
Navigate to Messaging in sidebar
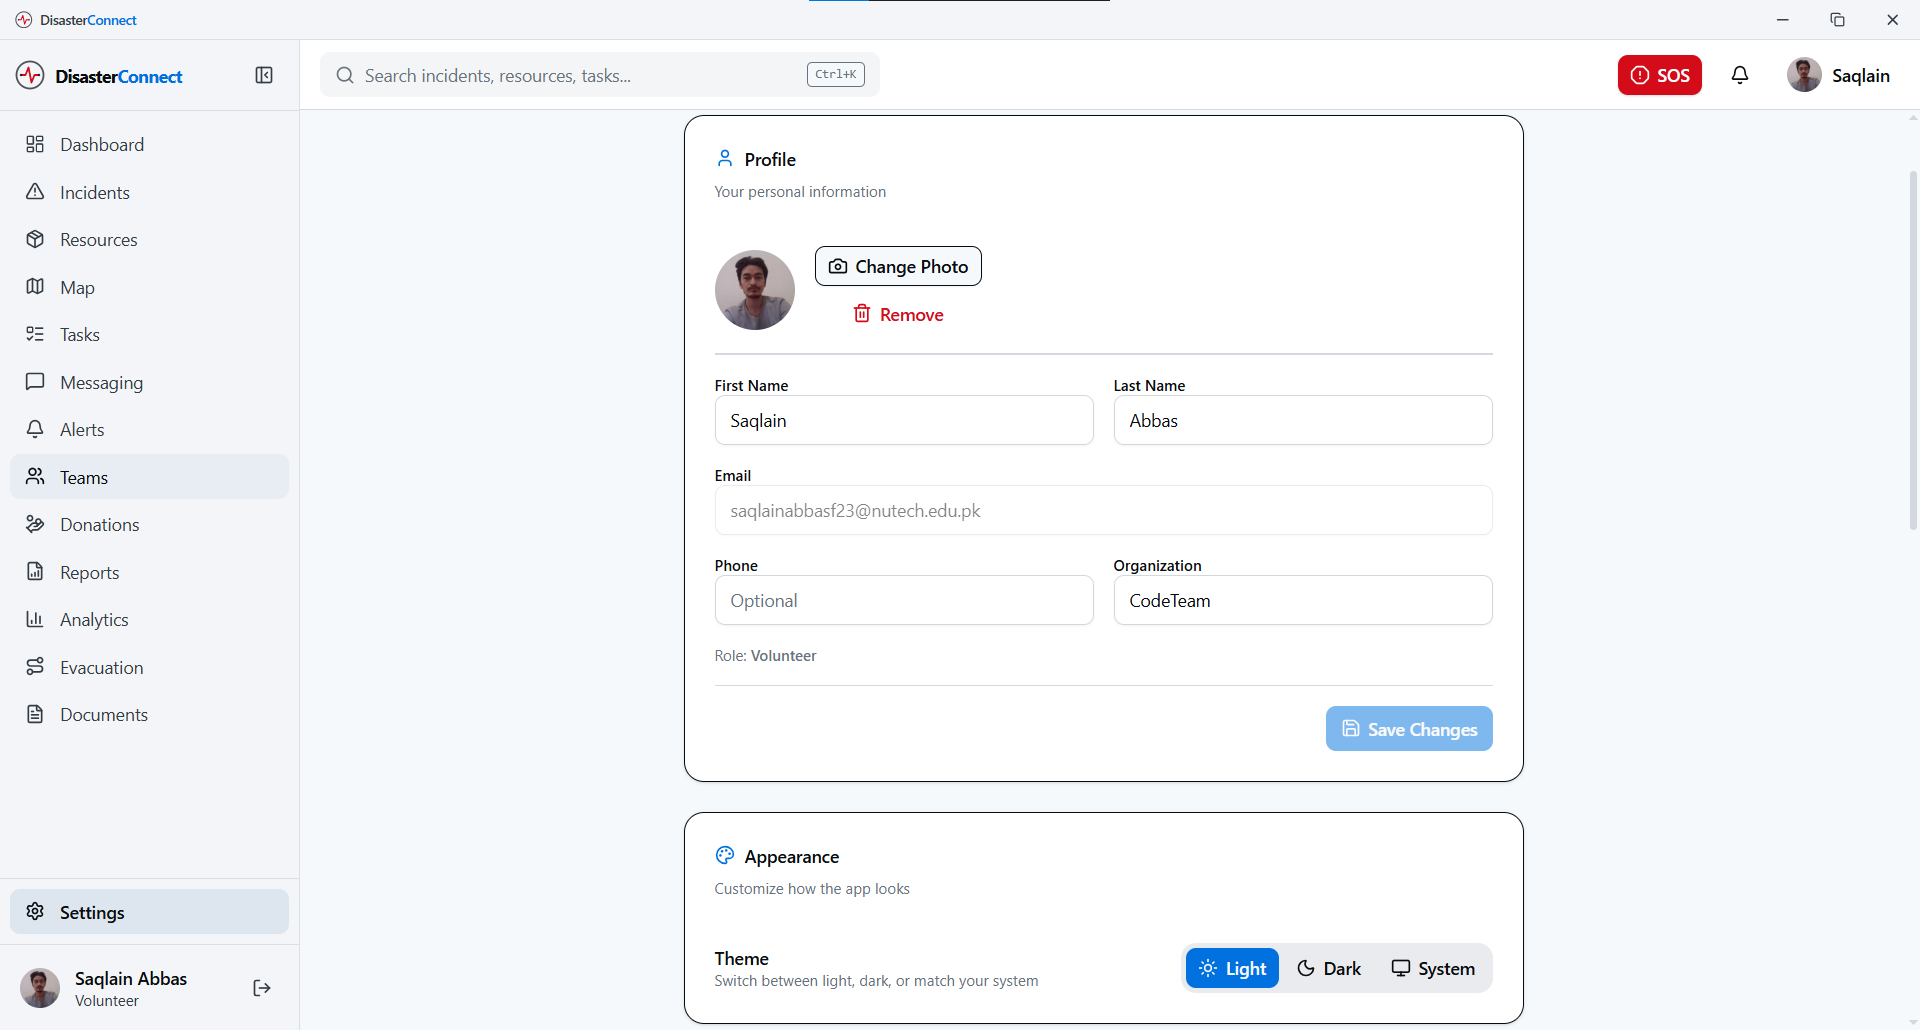101,383
